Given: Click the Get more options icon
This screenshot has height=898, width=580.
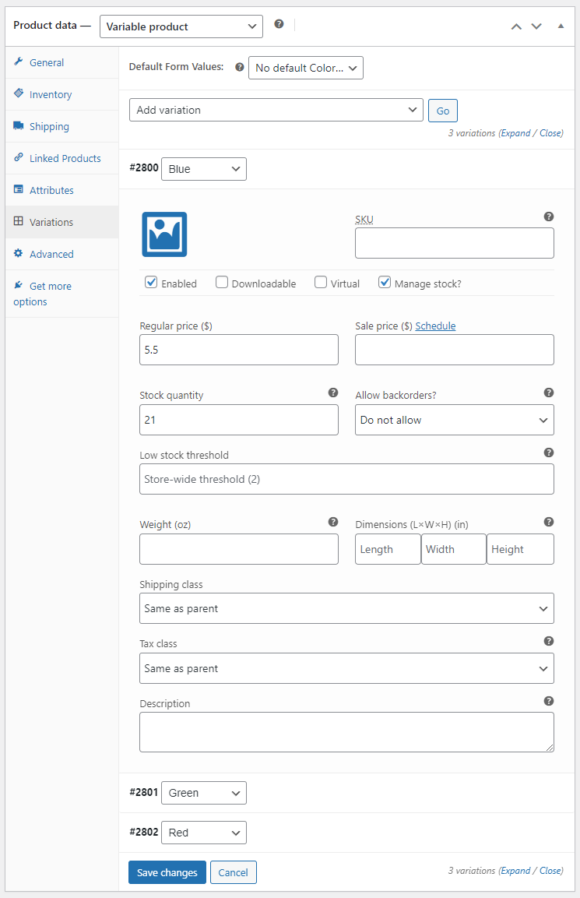Looking at the screenshot, I should click(19, 286).
